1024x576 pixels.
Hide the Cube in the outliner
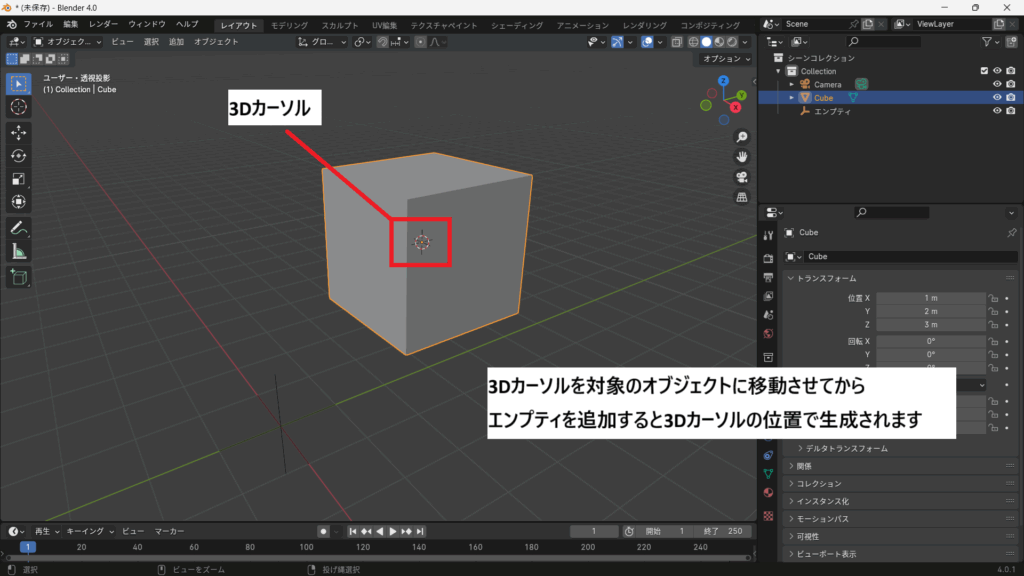996,98
